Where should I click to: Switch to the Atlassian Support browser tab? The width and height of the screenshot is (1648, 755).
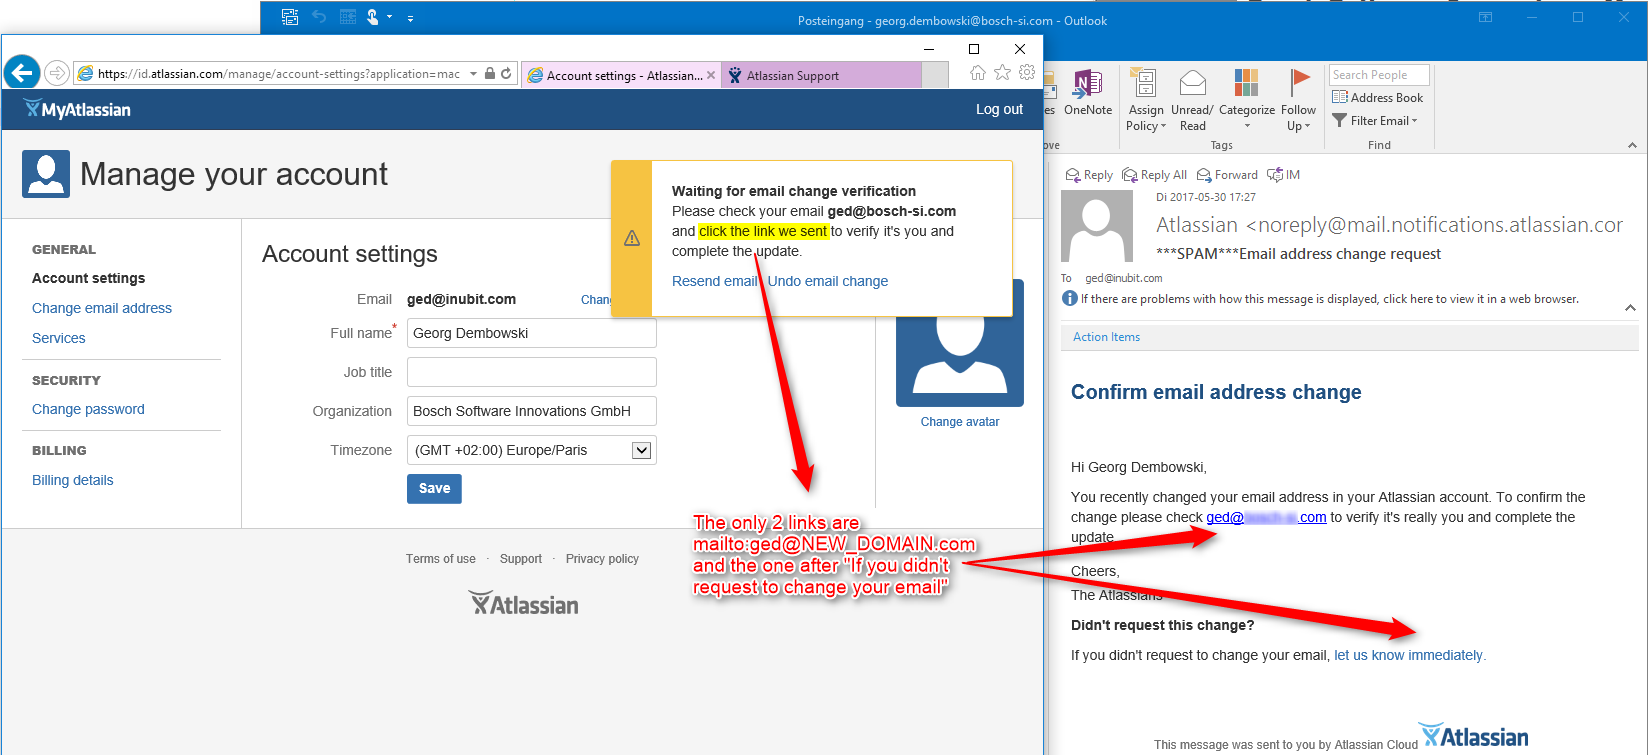tap(821, 75)
